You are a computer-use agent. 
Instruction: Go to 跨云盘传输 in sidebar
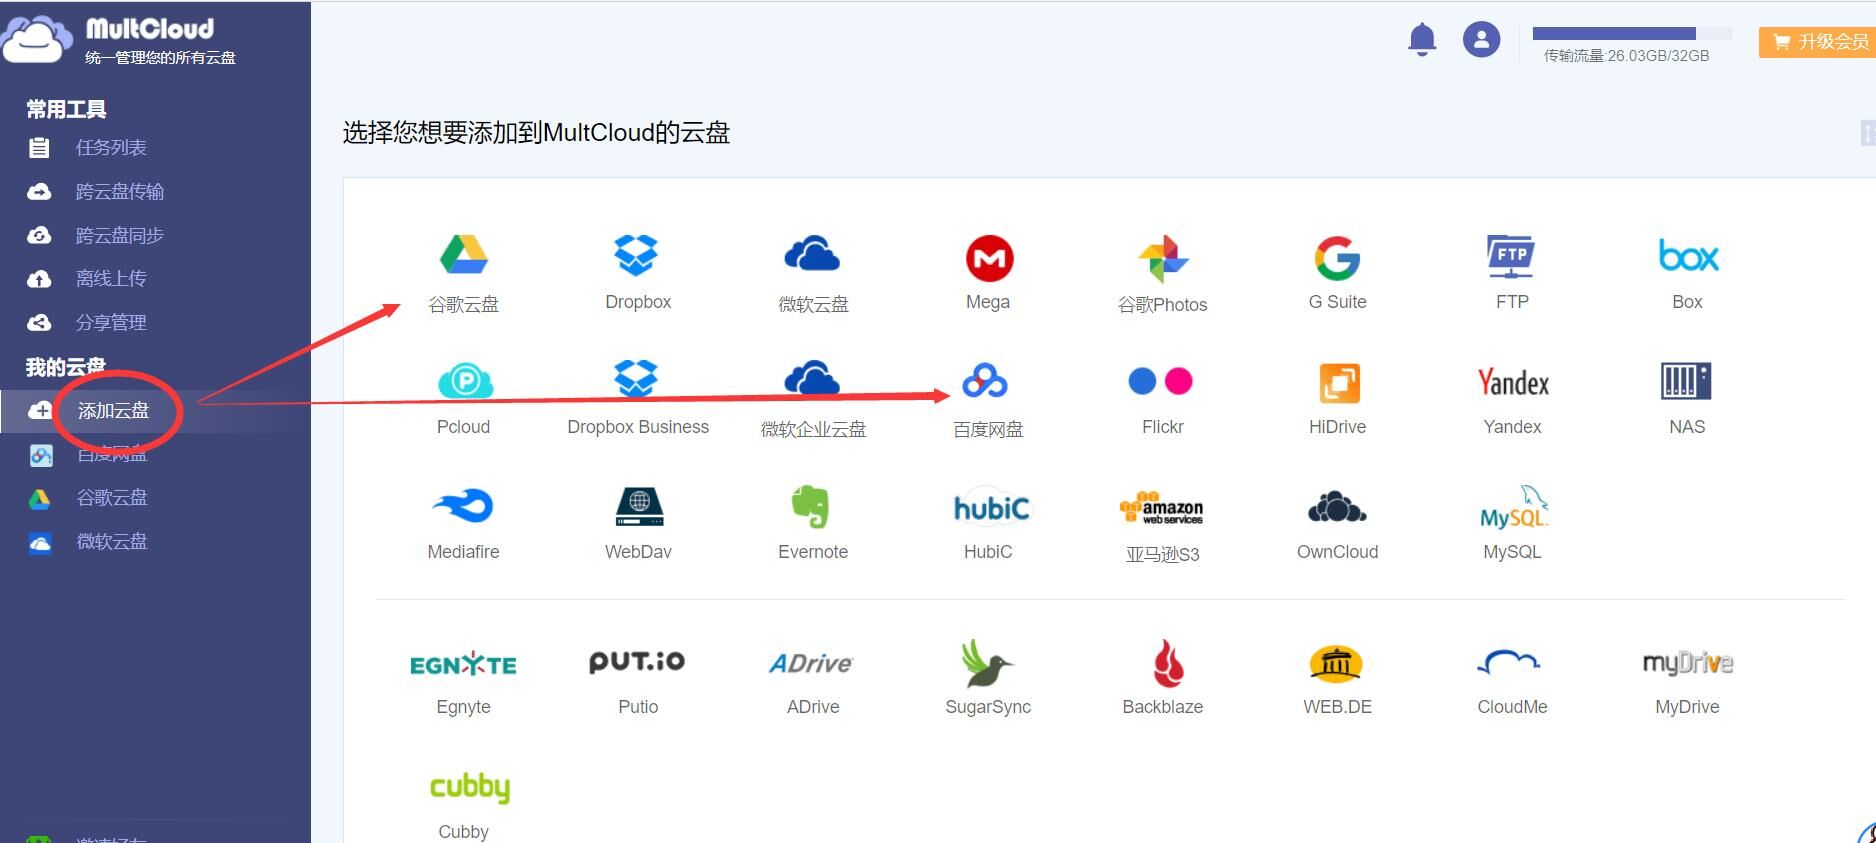click(x=119, y=192)
